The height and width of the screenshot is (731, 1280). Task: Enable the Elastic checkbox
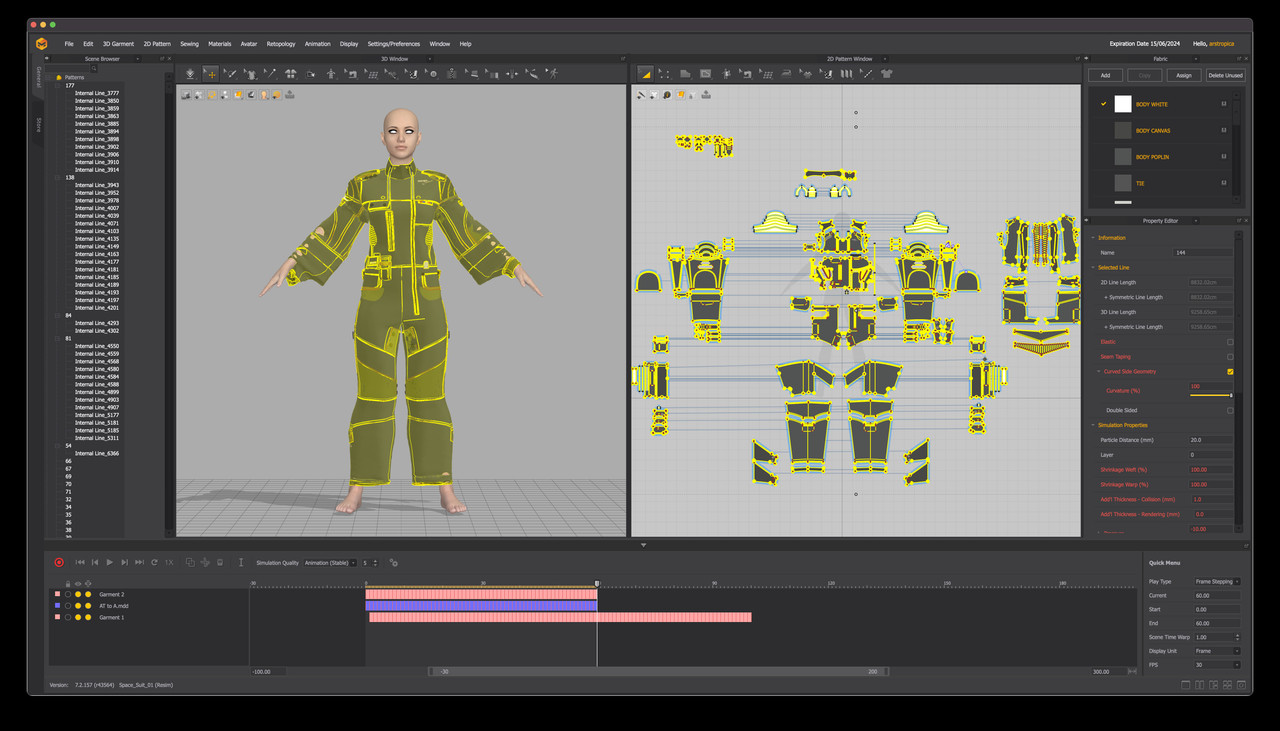[x=1230, y=342]
